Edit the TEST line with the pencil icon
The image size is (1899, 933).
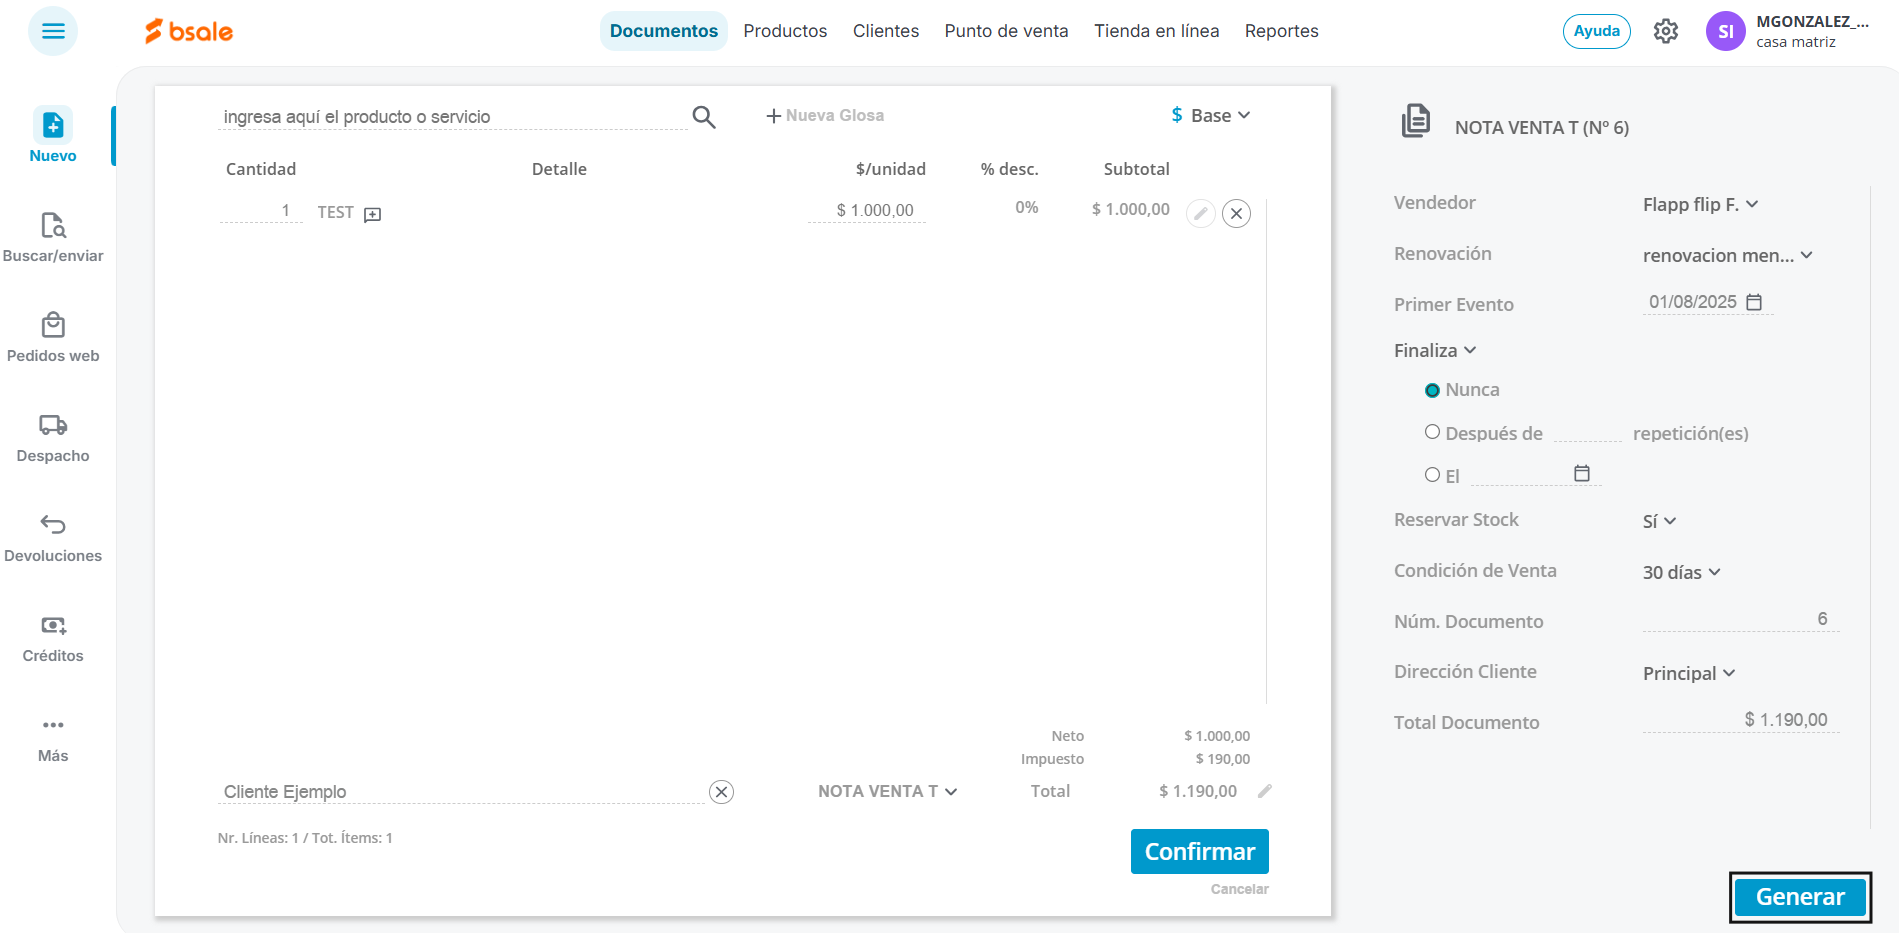pos(1201,213)
